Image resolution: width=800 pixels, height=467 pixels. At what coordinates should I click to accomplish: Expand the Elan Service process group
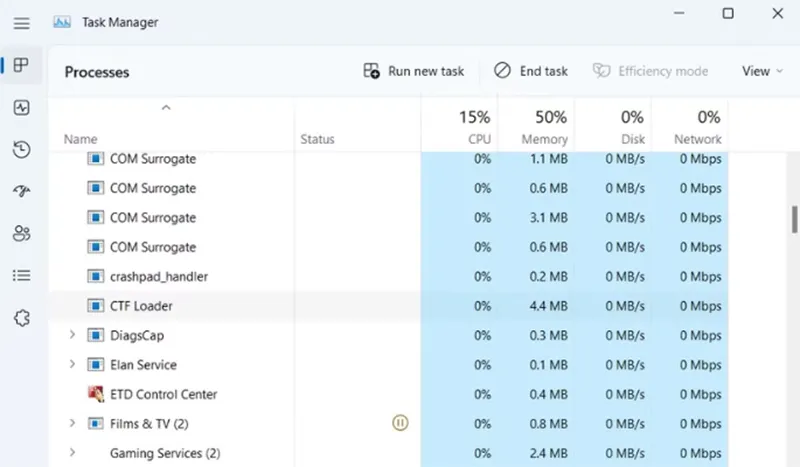(72, 365)
